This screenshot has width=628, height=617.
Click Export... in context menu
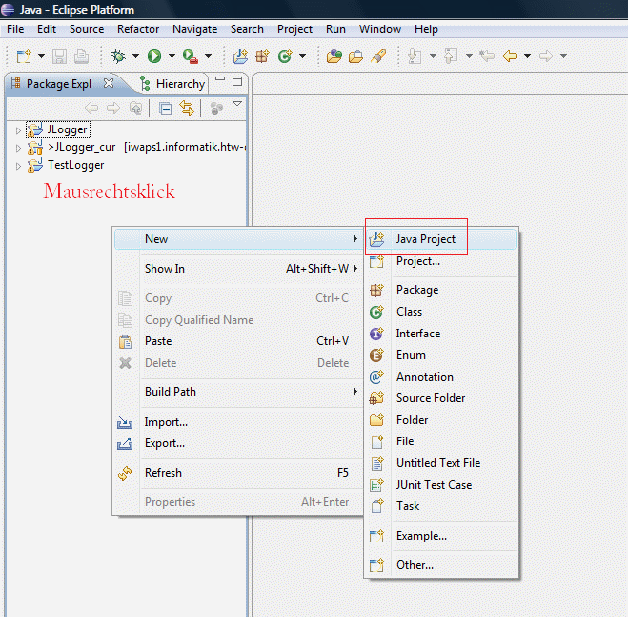(x=239, y=443)
